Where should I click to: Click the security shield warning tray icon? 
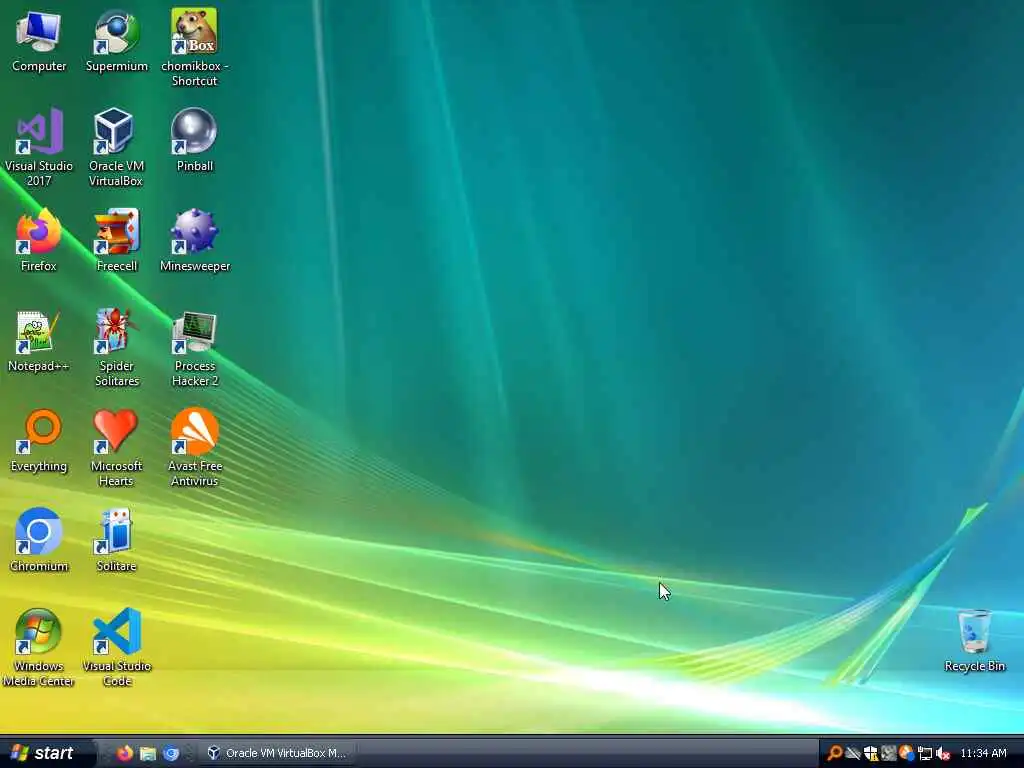tap(871, 753)
